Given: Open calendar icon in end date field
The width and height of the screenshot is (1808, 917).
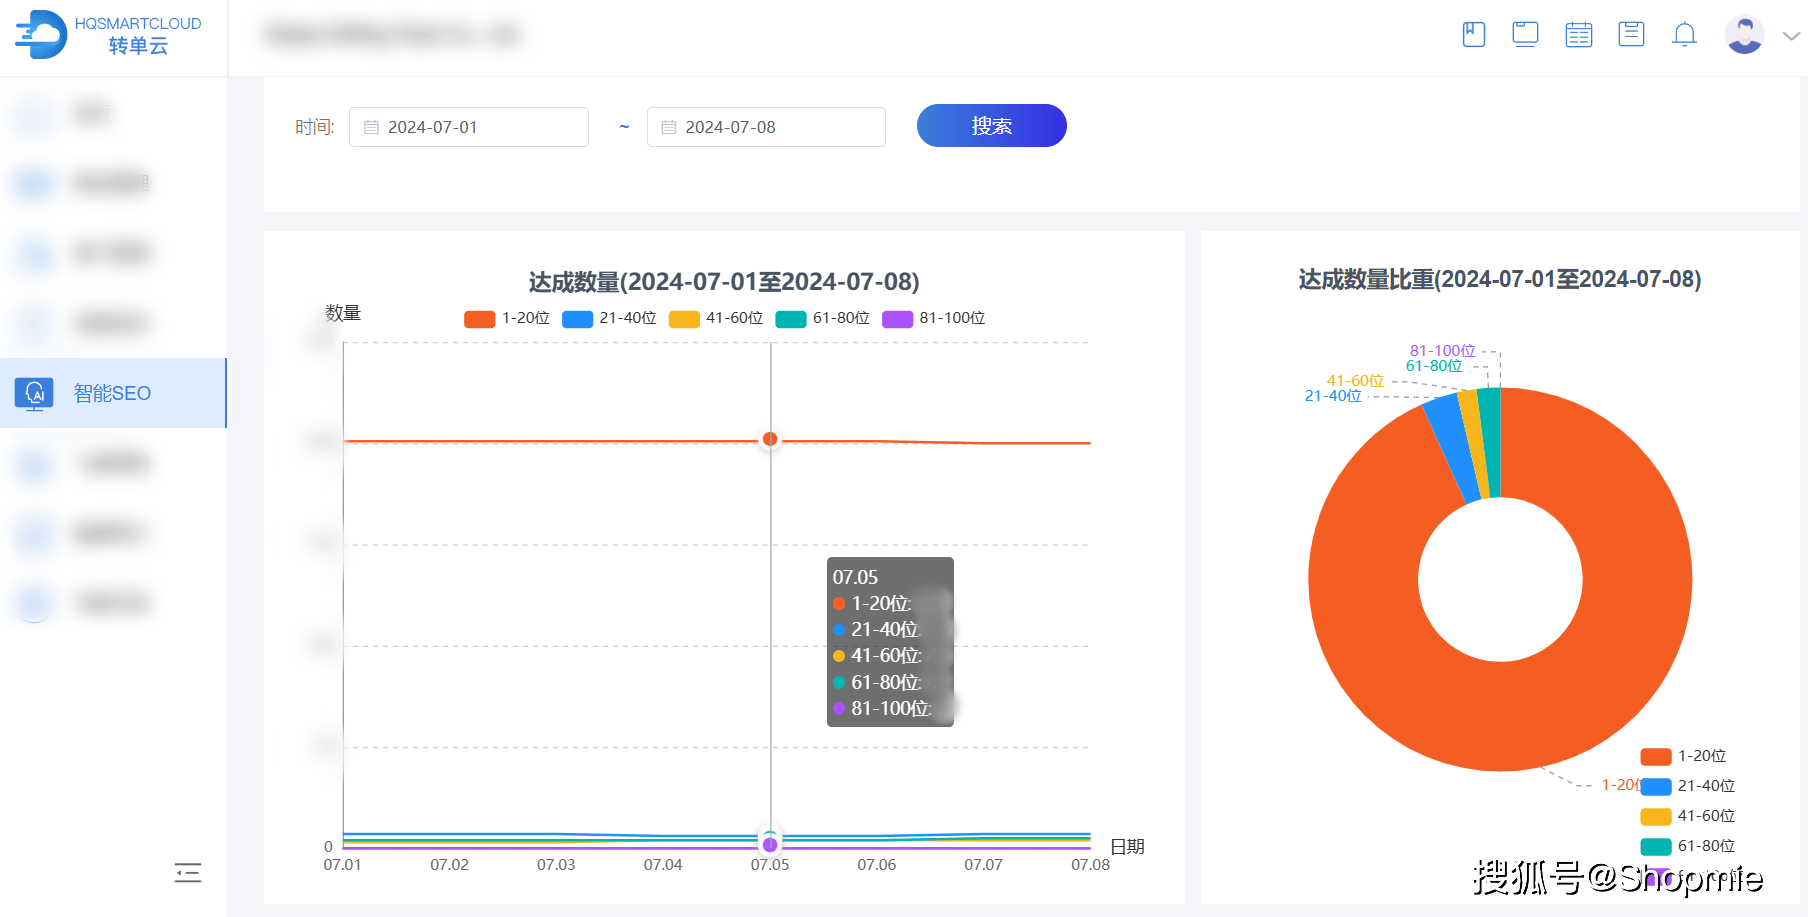Looking at the screenshot, I should pyautogui.click(x=669, y=127).
